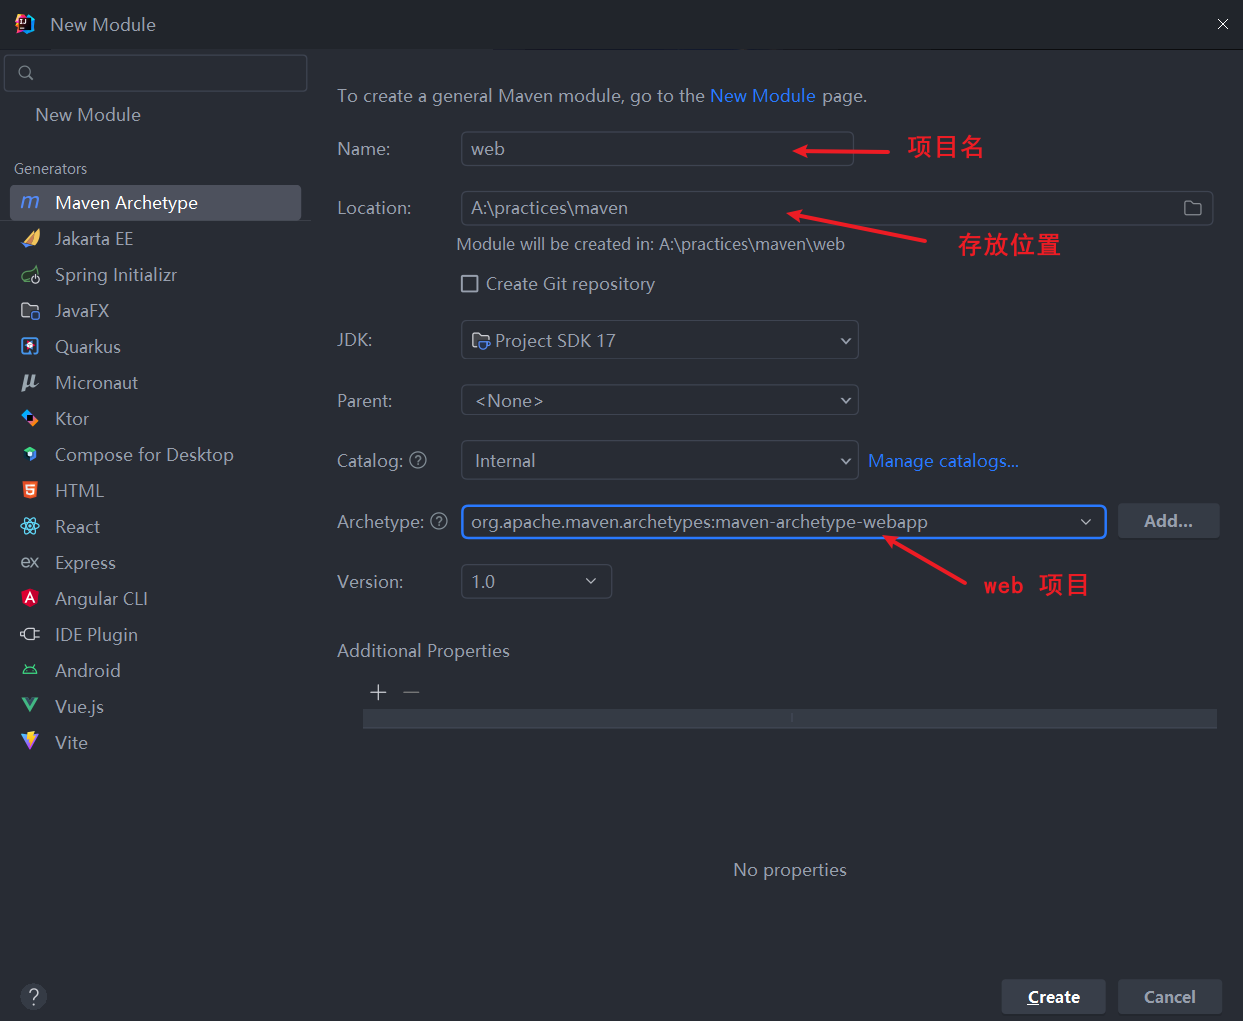Click the Maven Archetype generator icon

tap(30, 203)
